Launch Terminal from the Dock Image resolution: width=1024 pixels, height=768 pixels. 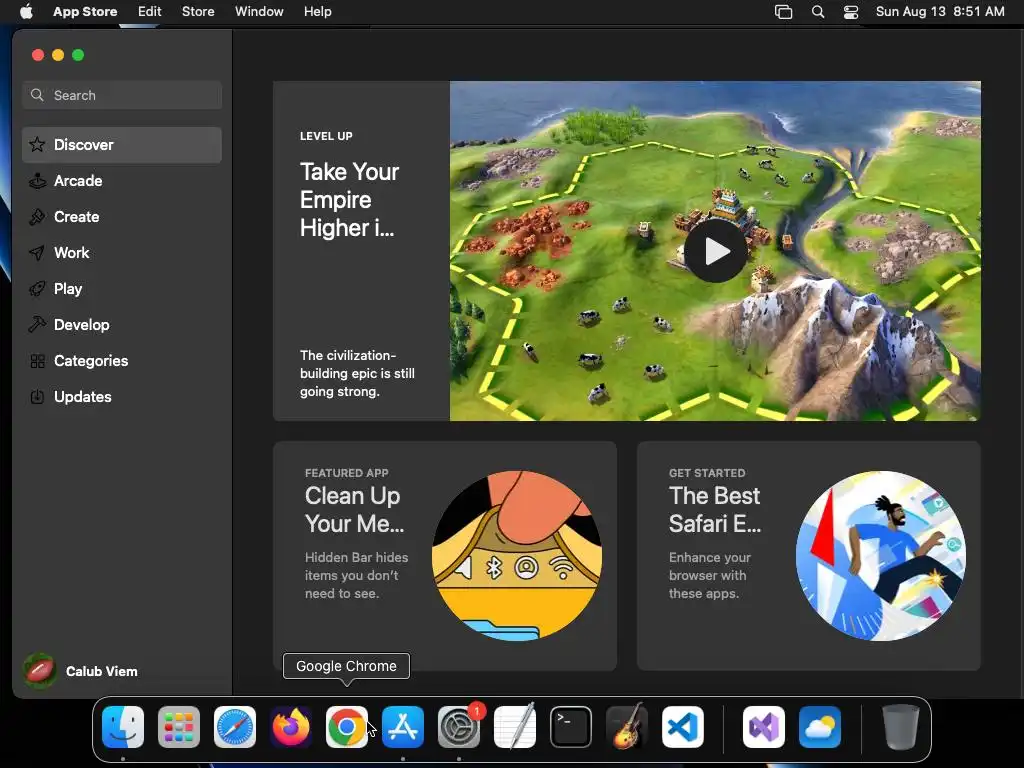(x=571, y=727)
